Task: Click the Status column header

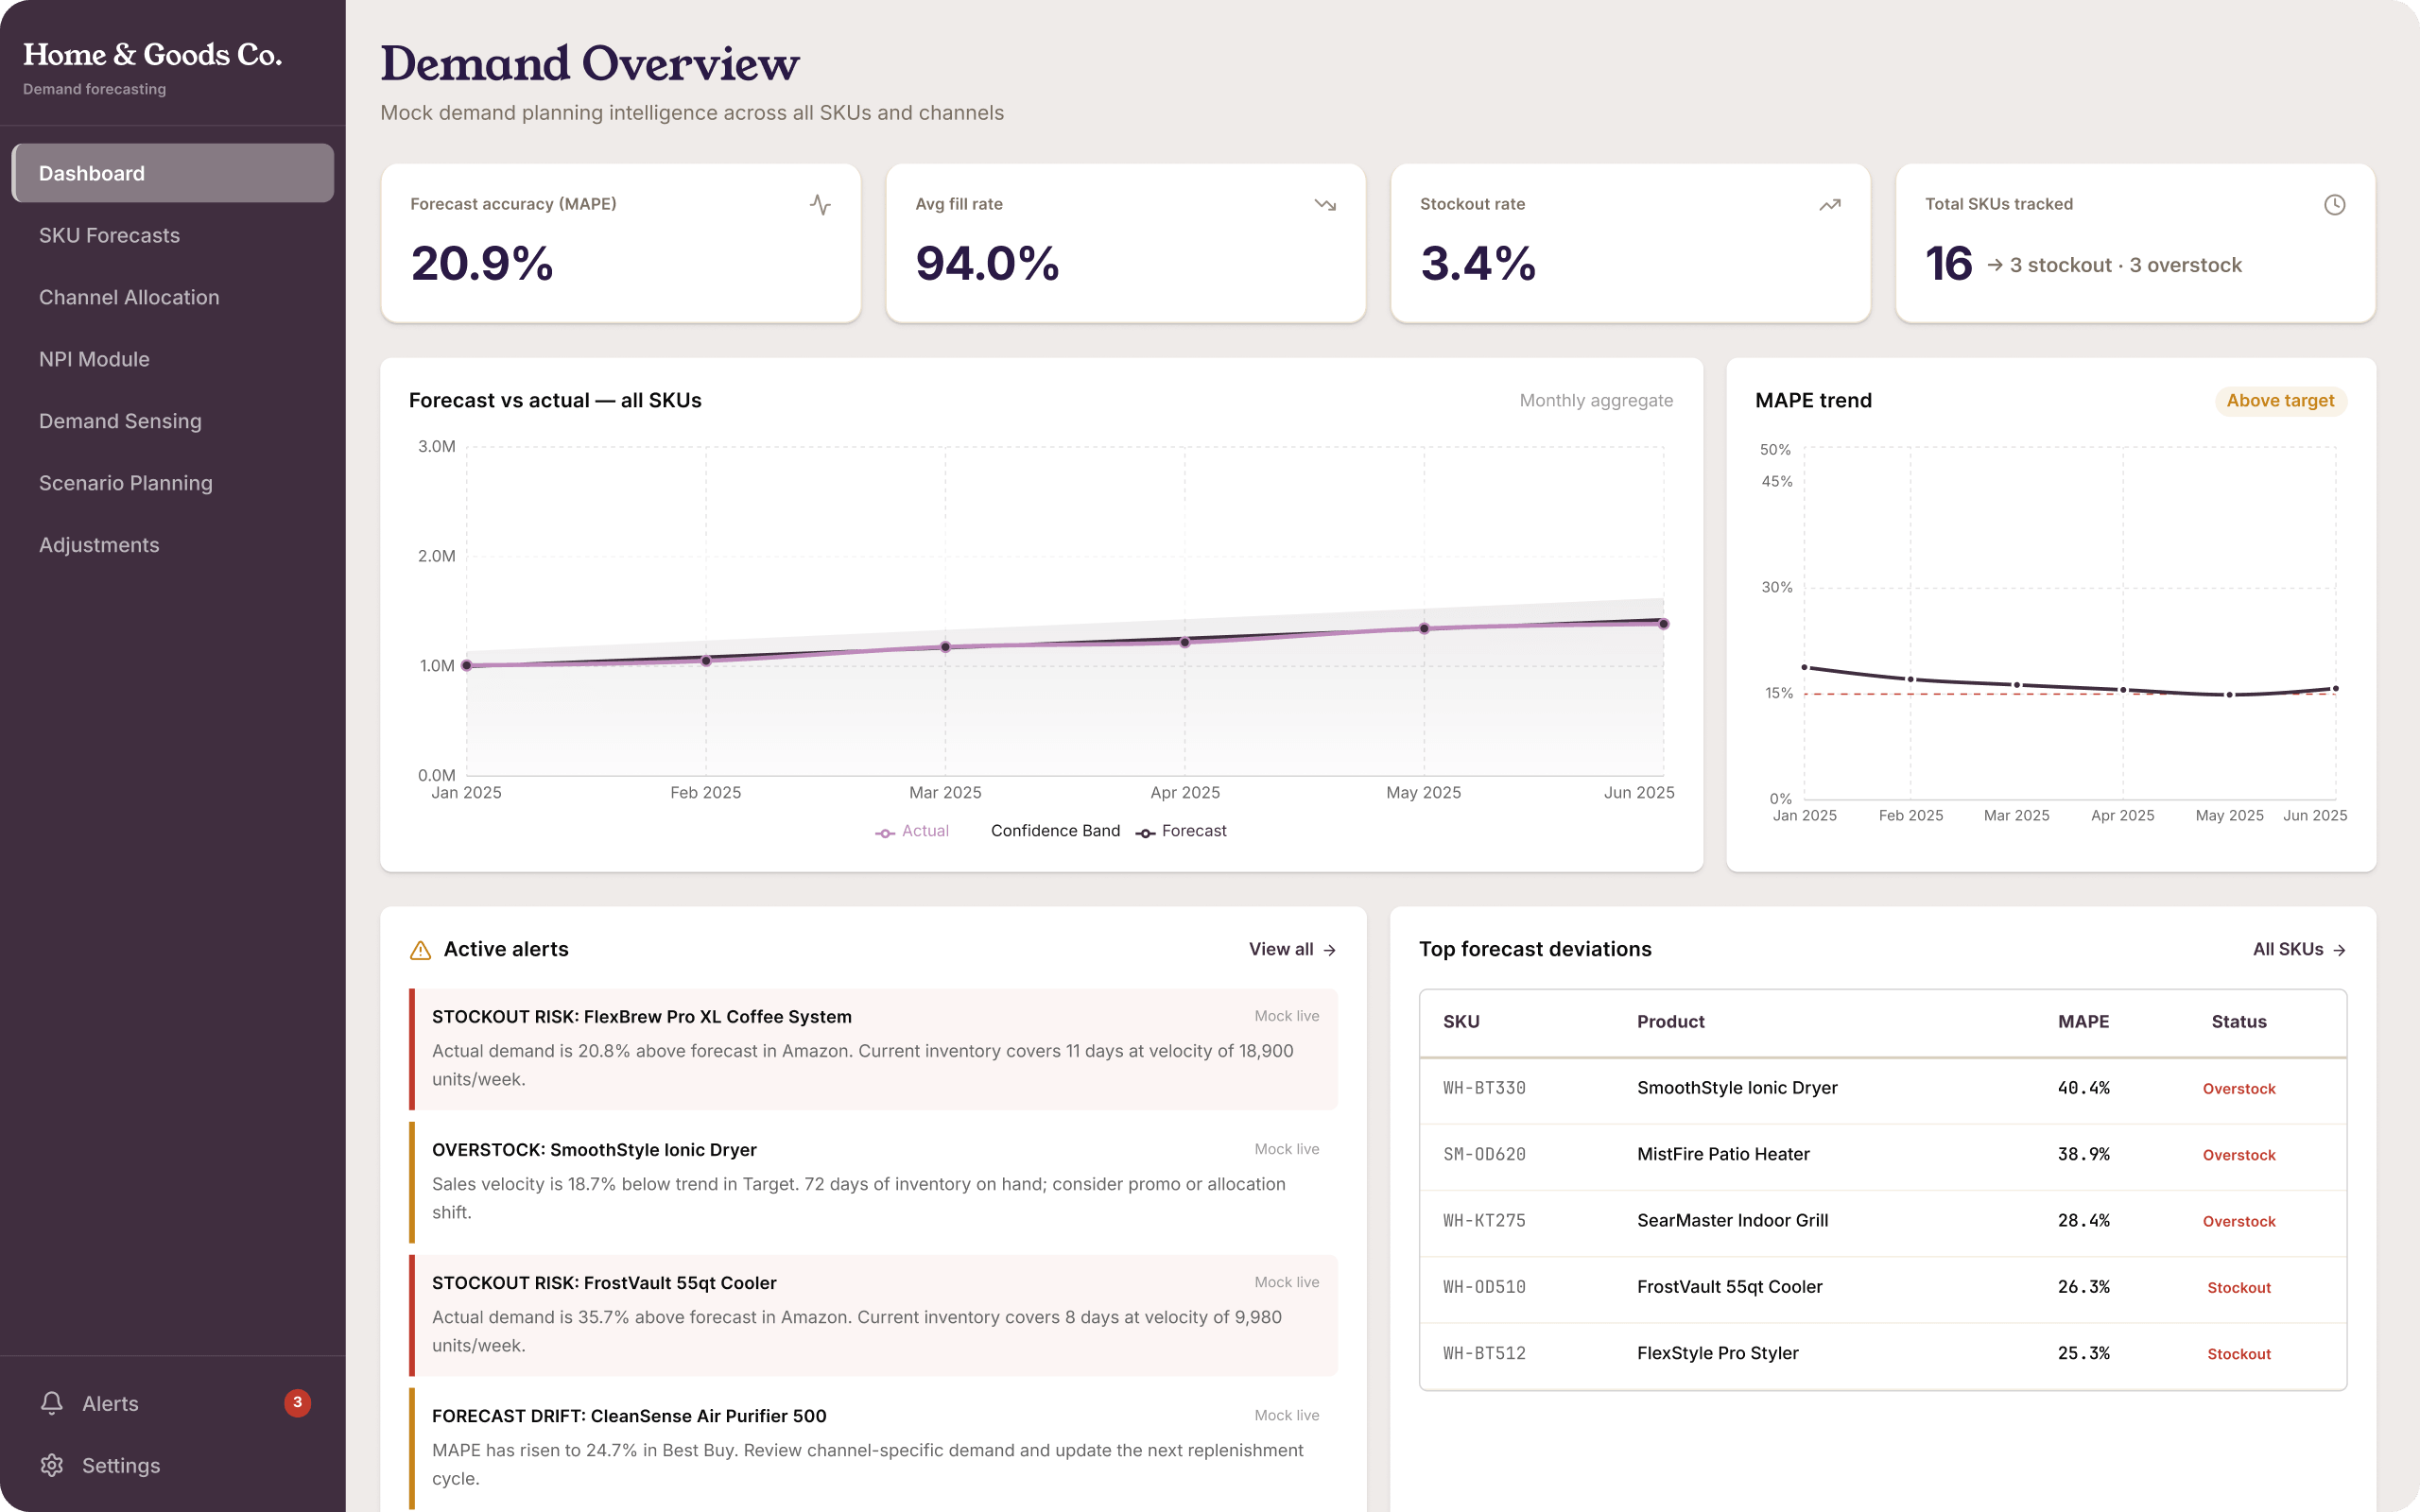Action: coord(2239,1022)
